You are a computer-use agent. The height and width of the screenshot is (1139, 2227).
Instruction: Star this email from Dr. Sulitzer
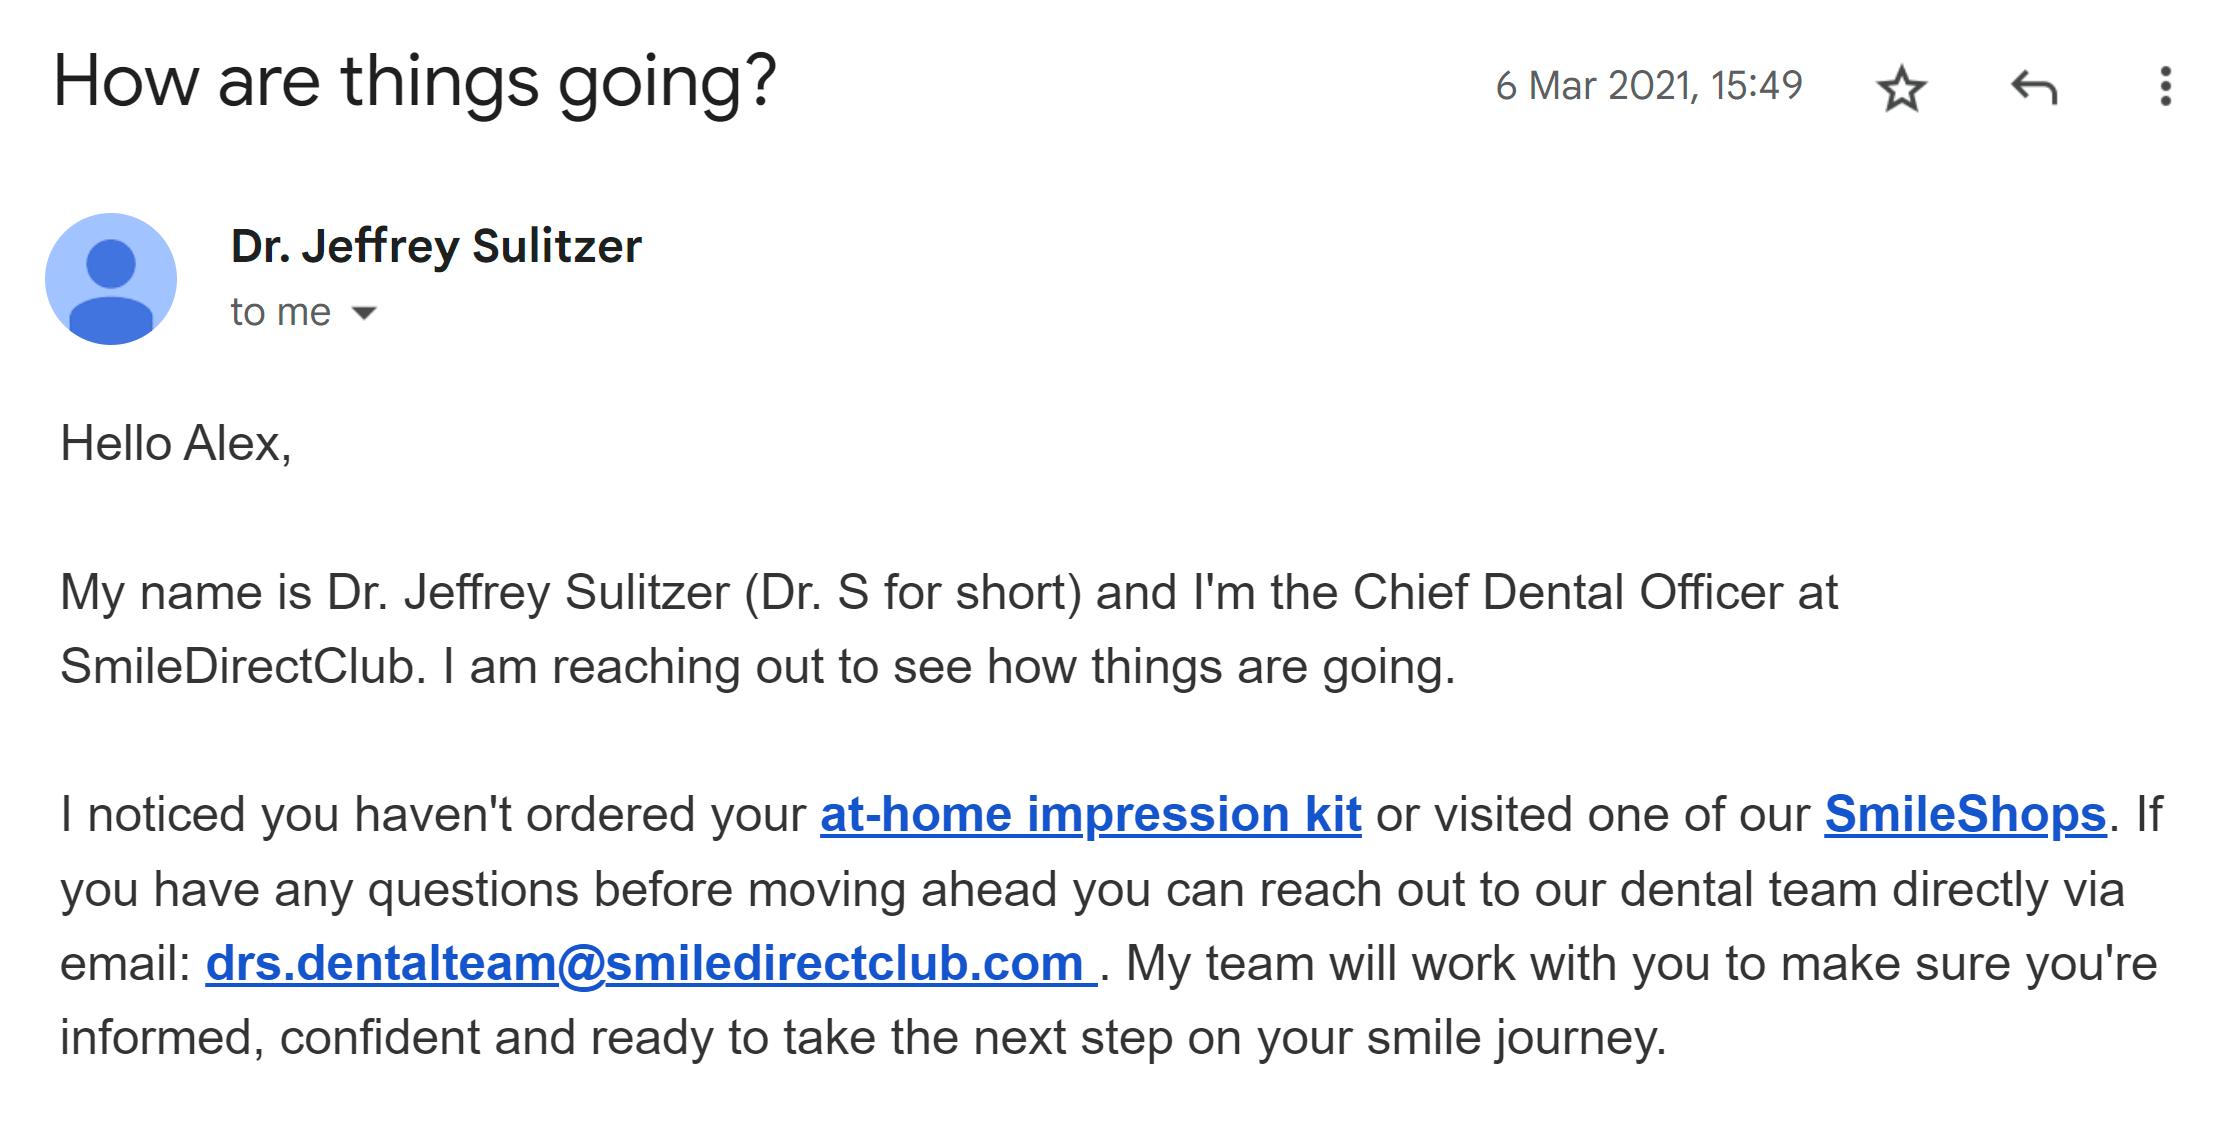pyautogui.click(x=1901, y=89)
